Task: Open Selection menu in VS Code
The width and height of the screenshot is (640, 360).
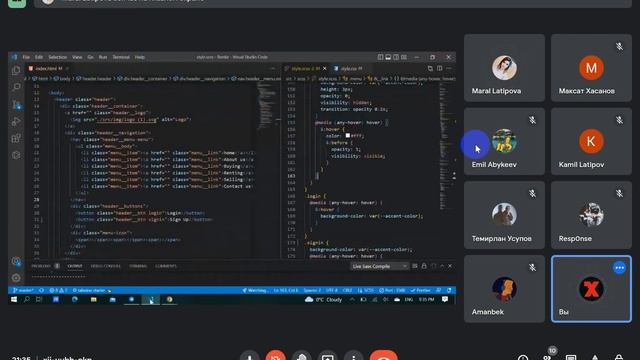Action: point(58,57)
